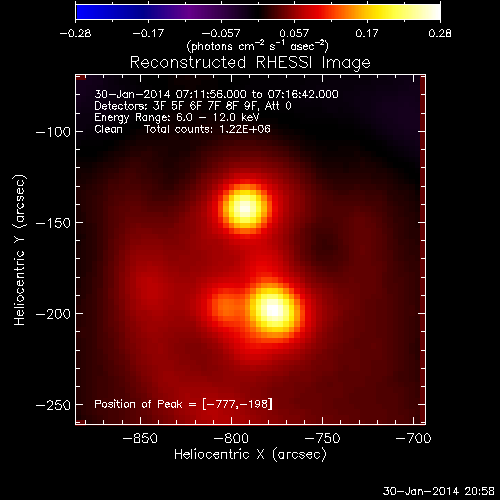Click the -850 X-axis tick label

pyautogui.click(x=140, y=438)
